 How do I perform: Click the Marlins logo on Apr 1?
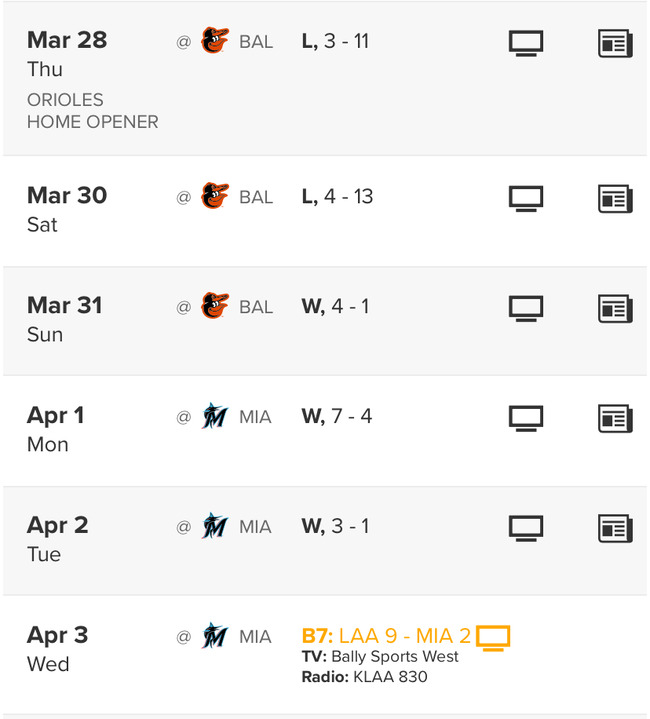click(x=214, y=416)
